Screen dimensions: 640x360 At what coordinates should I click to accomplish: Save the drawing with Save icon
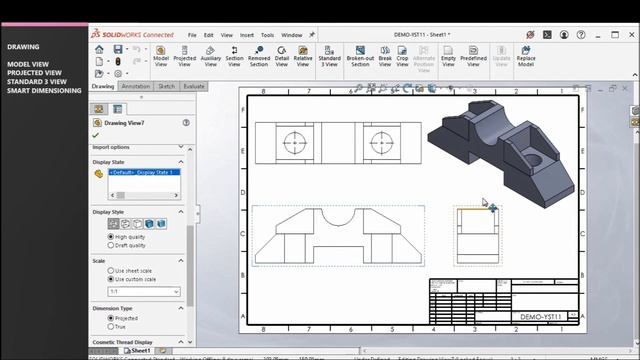[x=118, y=49]
